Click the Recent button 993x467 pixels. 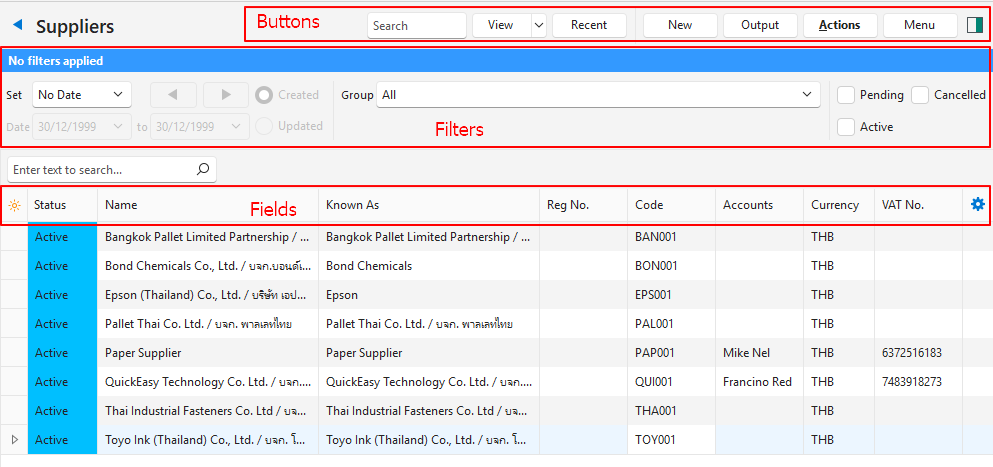(589, 25)
